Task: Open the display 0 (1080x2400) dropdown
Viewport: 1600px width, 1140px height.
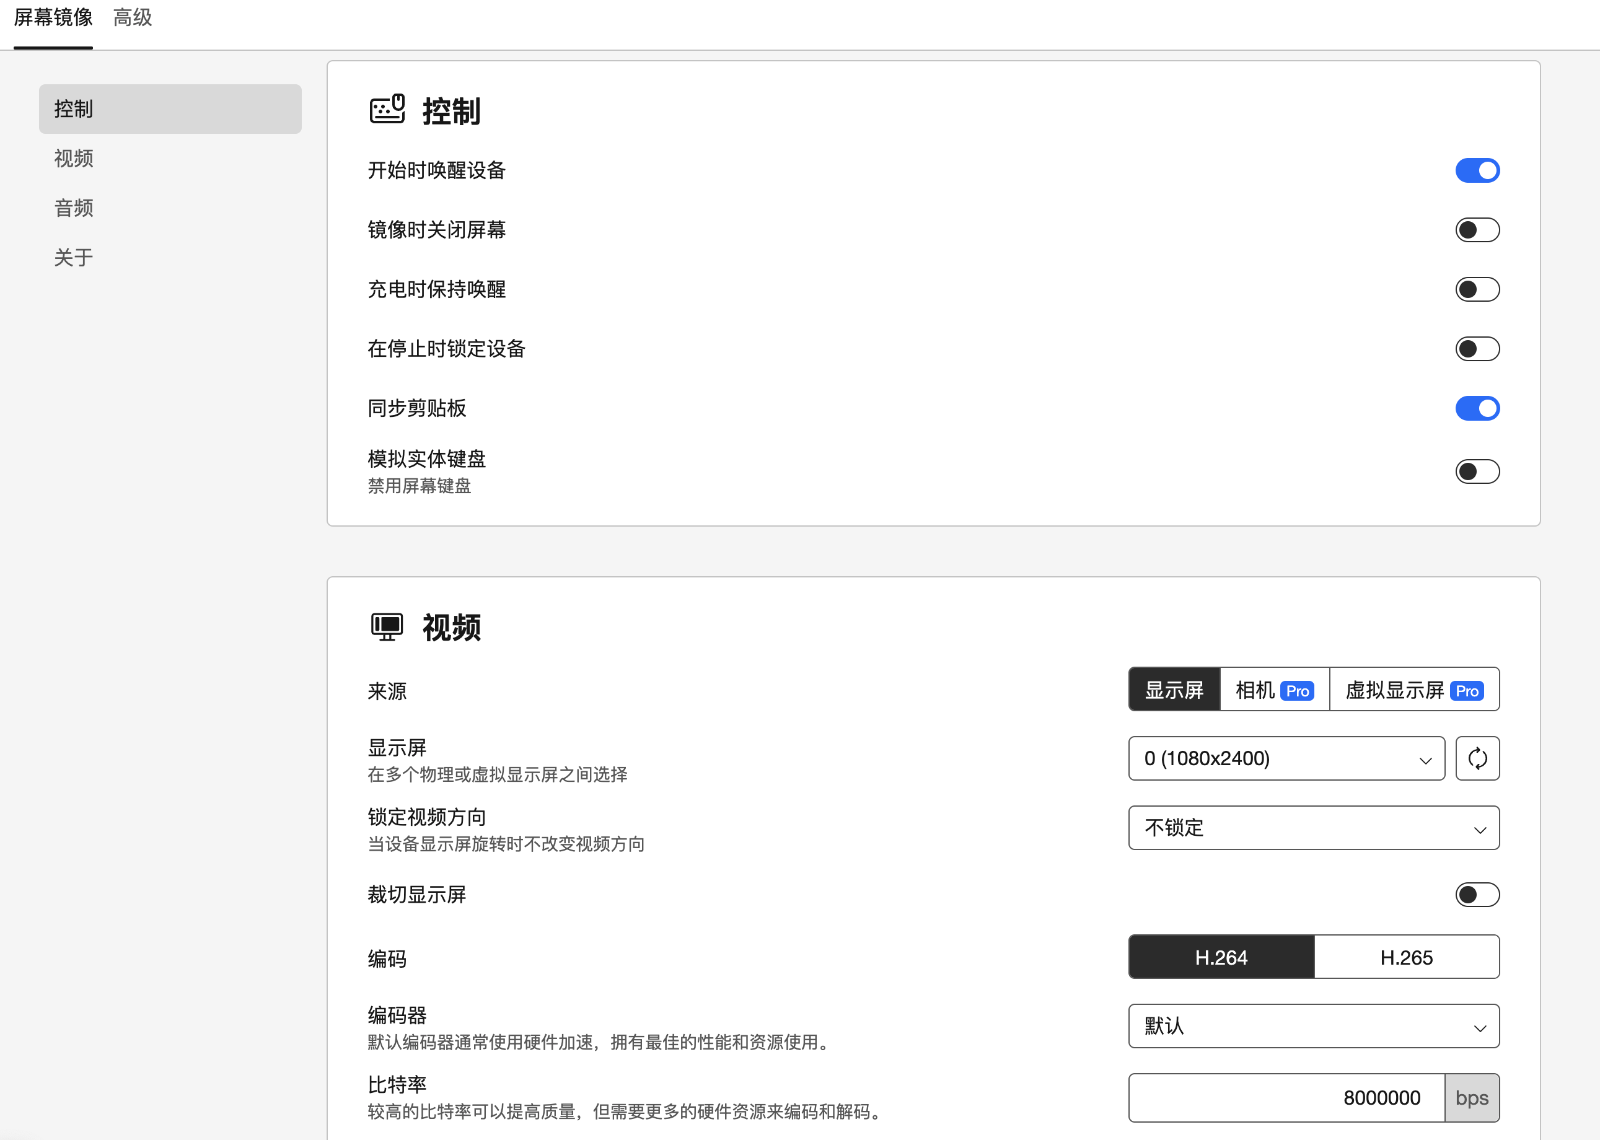Action: [x=1286, y=759]
